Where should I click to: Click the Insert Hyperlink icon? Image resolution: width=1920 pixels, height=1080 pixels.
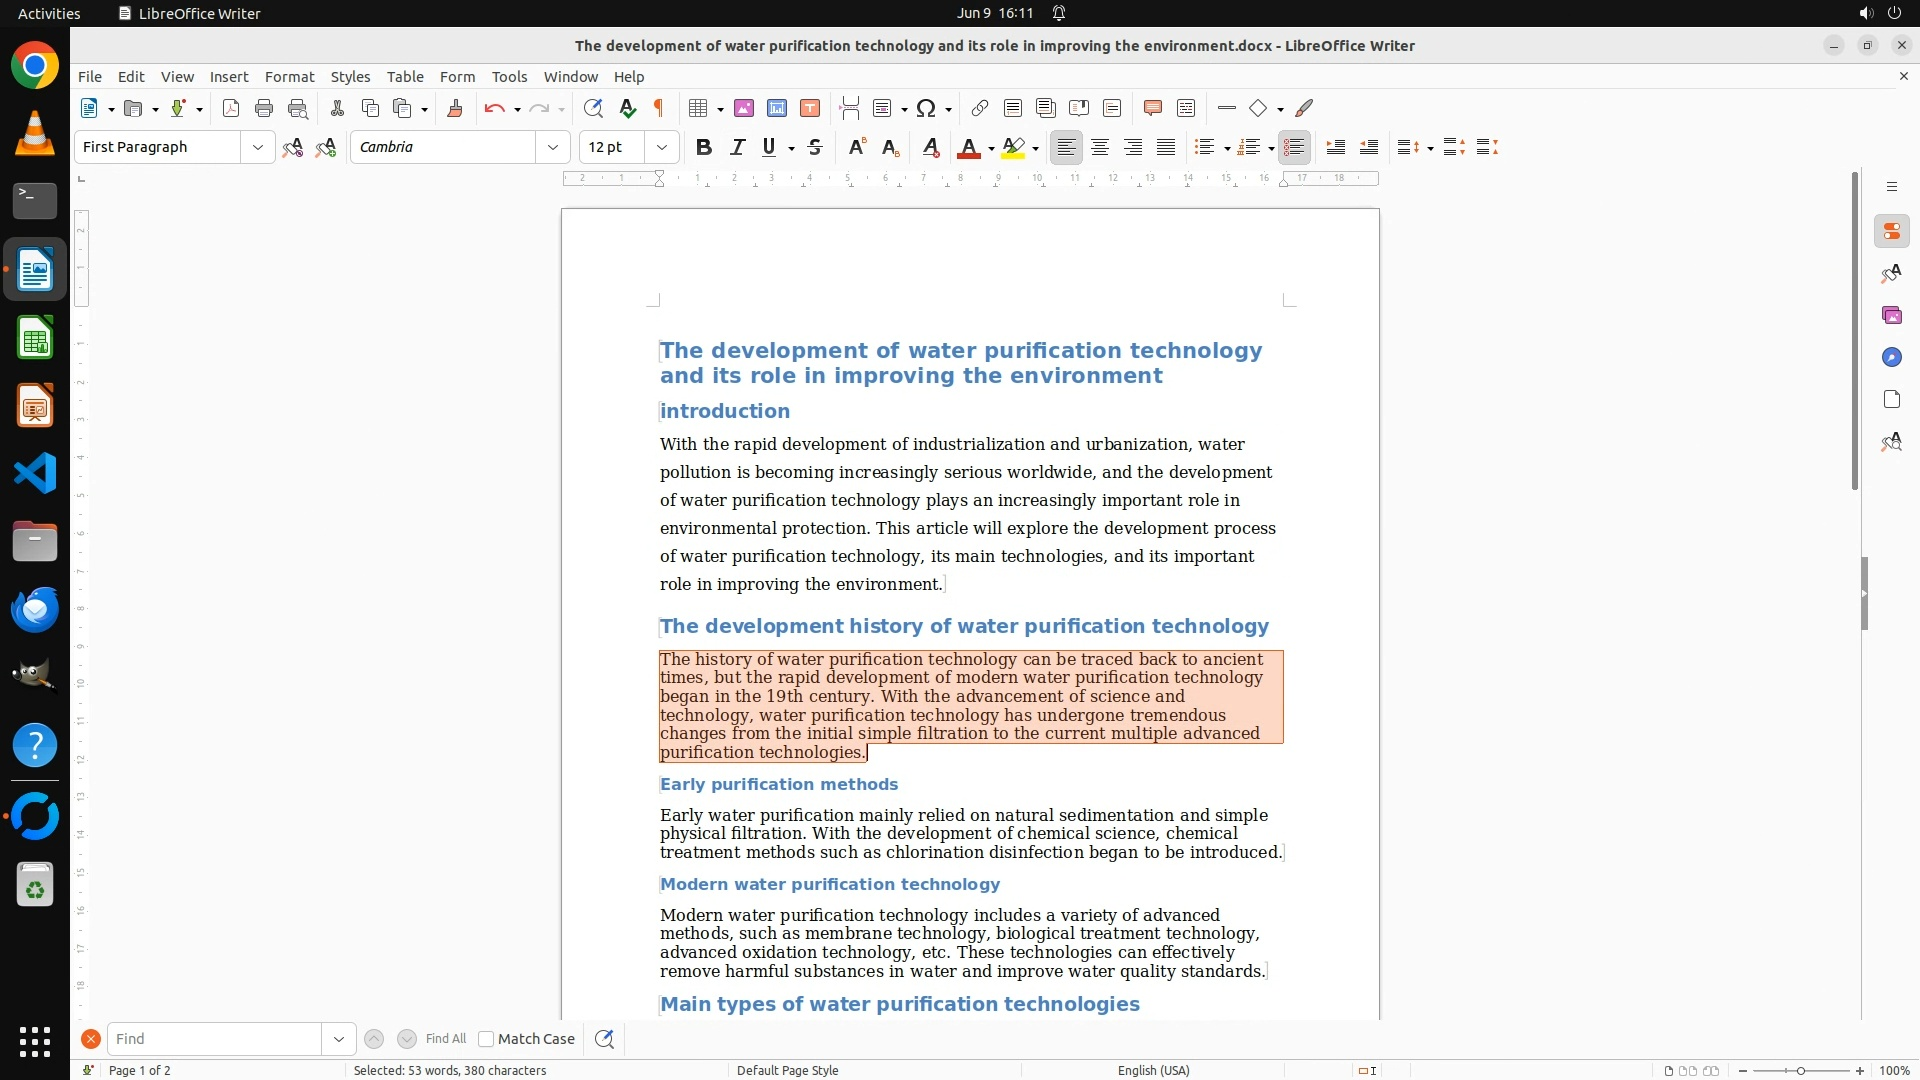980,108
